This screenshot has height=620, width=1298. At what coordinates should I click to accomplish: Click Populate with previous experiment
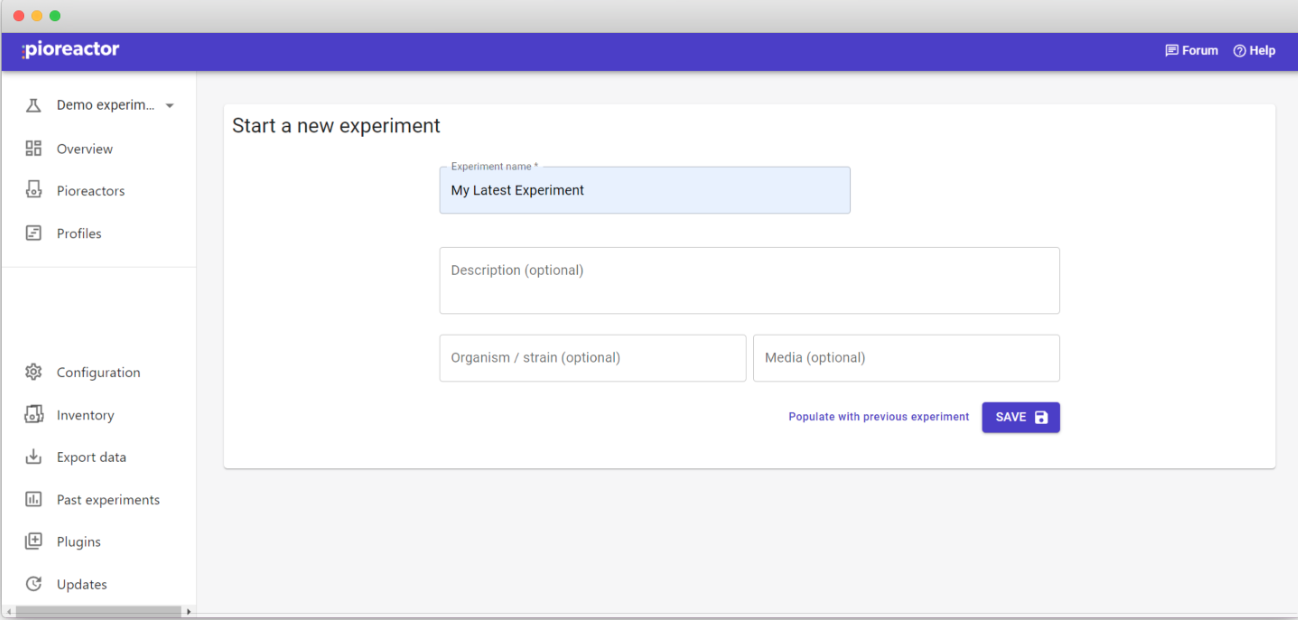pos(878,417)
